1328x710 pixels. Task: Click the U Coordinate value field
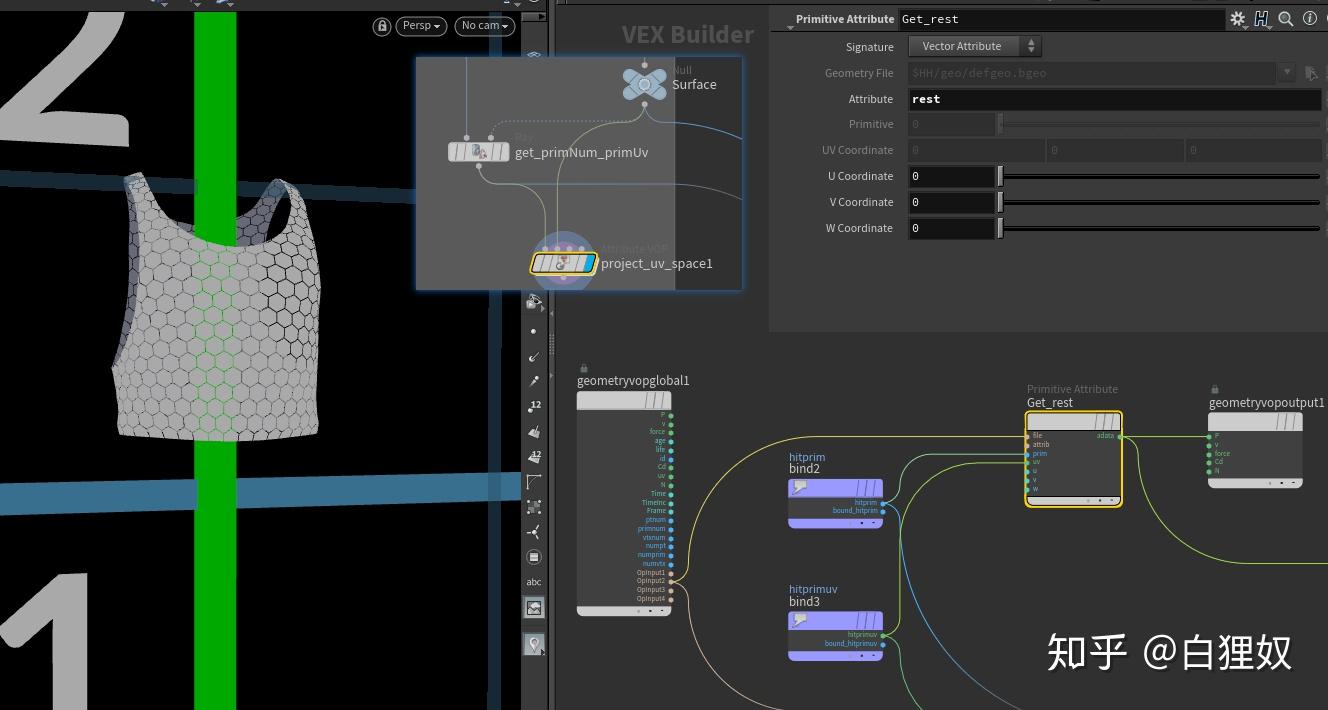click(952, 176)
